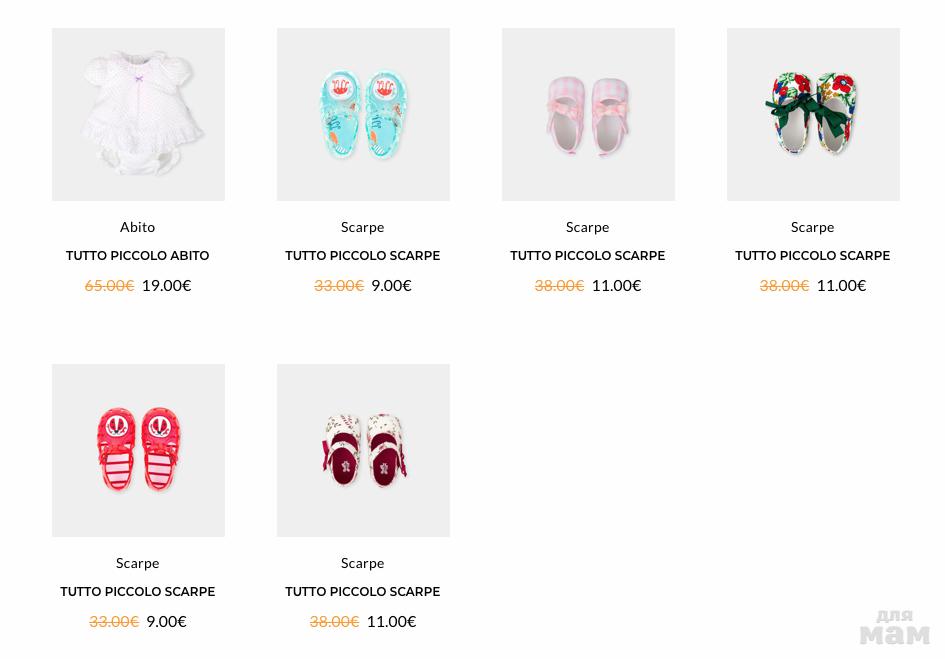
Task: Click TUTTO PICCOLO SCARPE under floral shoes
Action: (x=813, y=256)
